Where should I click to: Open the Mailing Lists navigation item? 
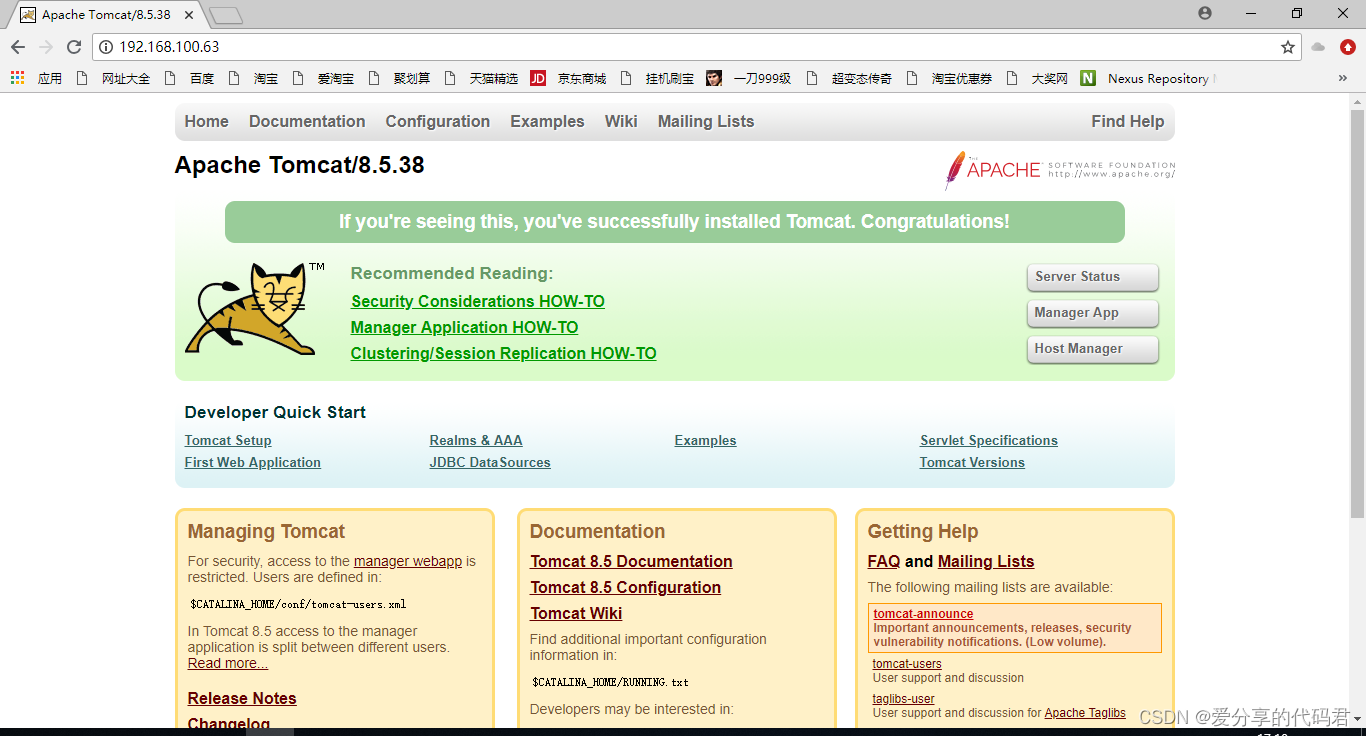click(705, 121)
